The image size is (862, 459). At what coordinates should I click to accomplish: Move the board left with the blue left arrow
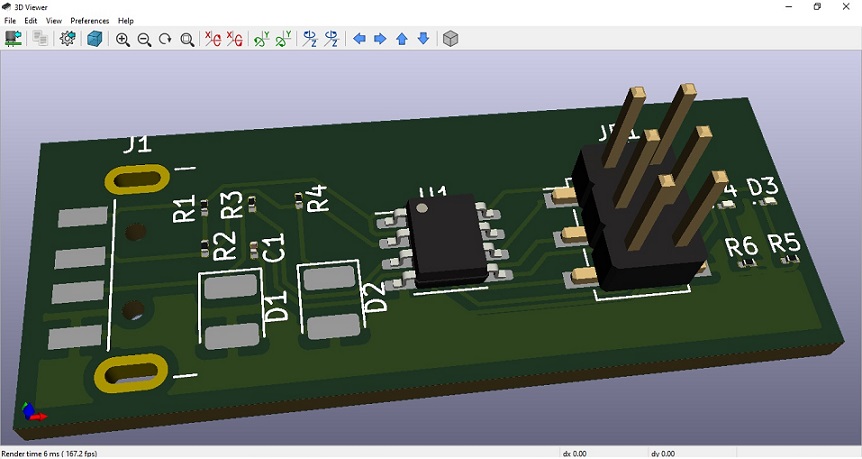click(x=359, y=38)
